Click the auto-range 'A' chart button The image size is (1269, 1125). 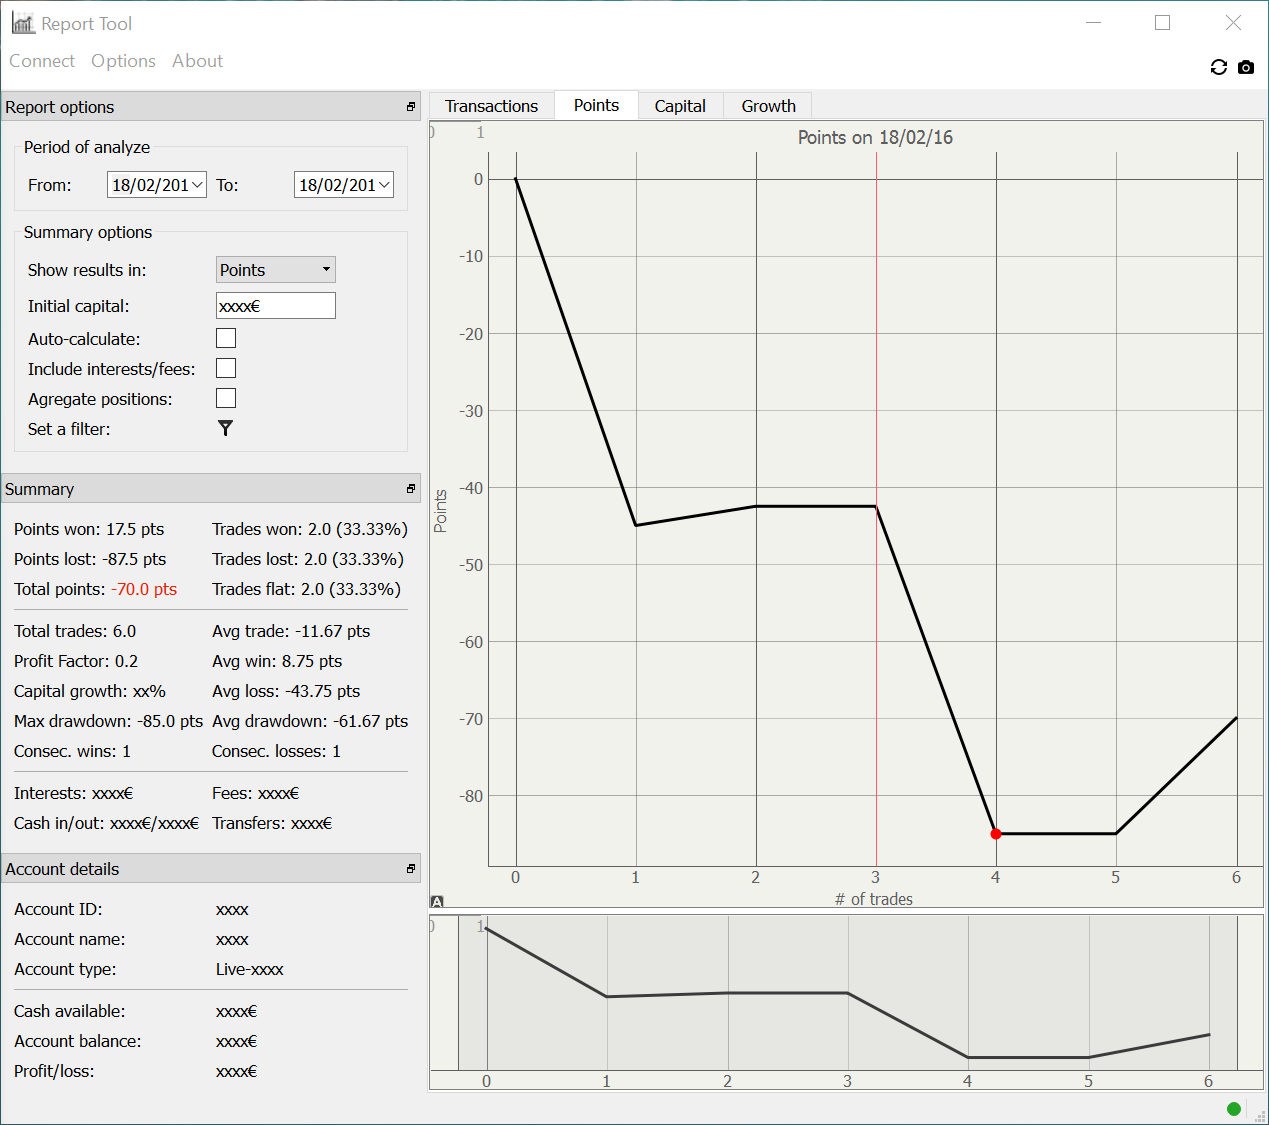click(x=437, y=901)
